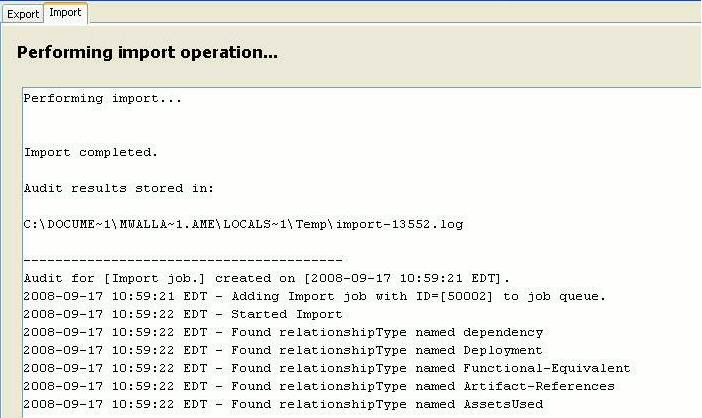Click the 'Adding Import job with ID=[50002]' line
Viewport: 702px width, 418px height.
pyautogui.click(x=314, y=296)
